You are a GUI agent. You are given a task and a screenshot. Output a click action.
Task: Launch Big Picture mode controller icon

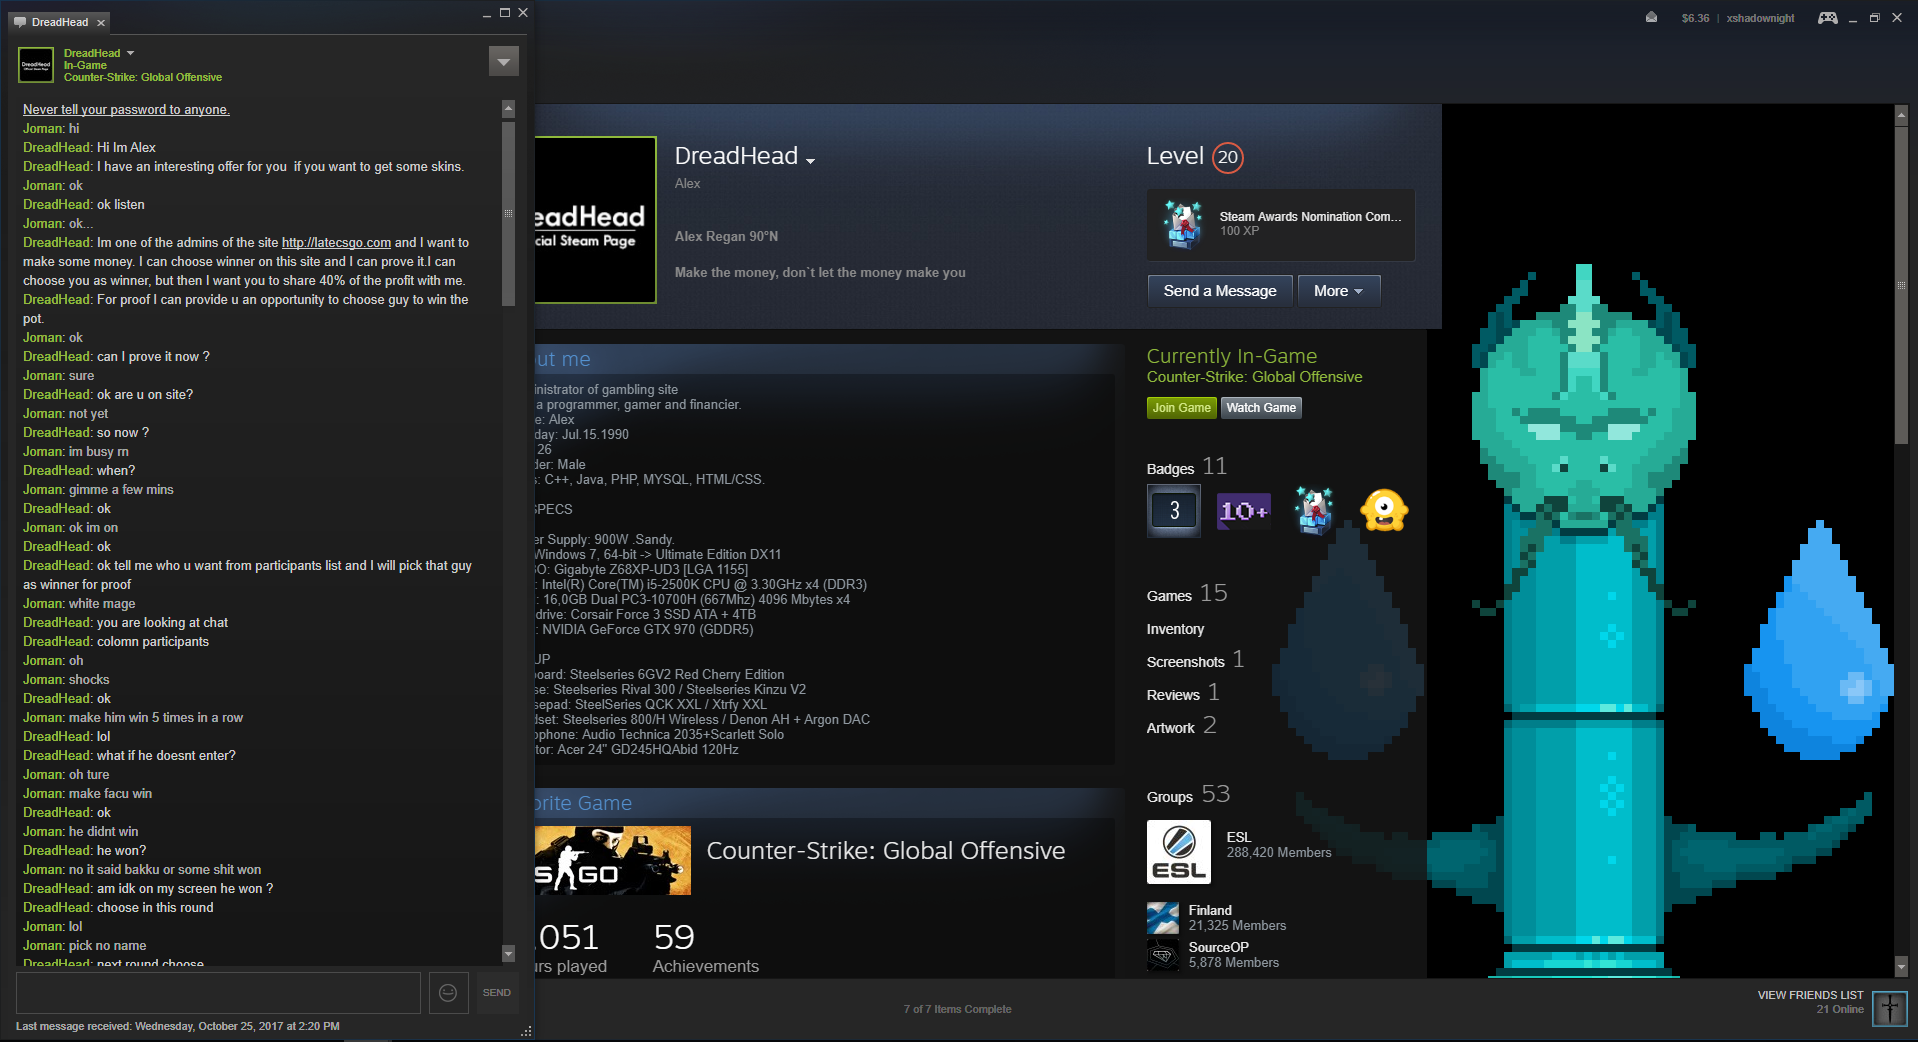point(1827,18)
